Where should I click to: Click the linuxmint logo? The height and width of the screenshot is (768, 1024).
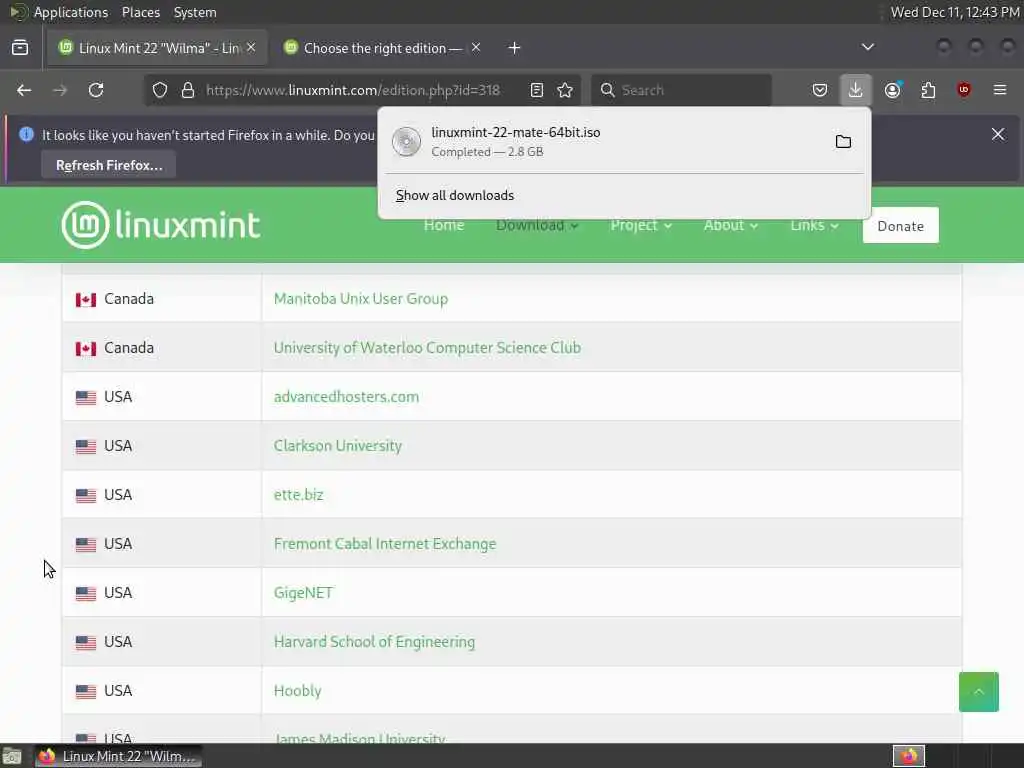click(161, 225)
